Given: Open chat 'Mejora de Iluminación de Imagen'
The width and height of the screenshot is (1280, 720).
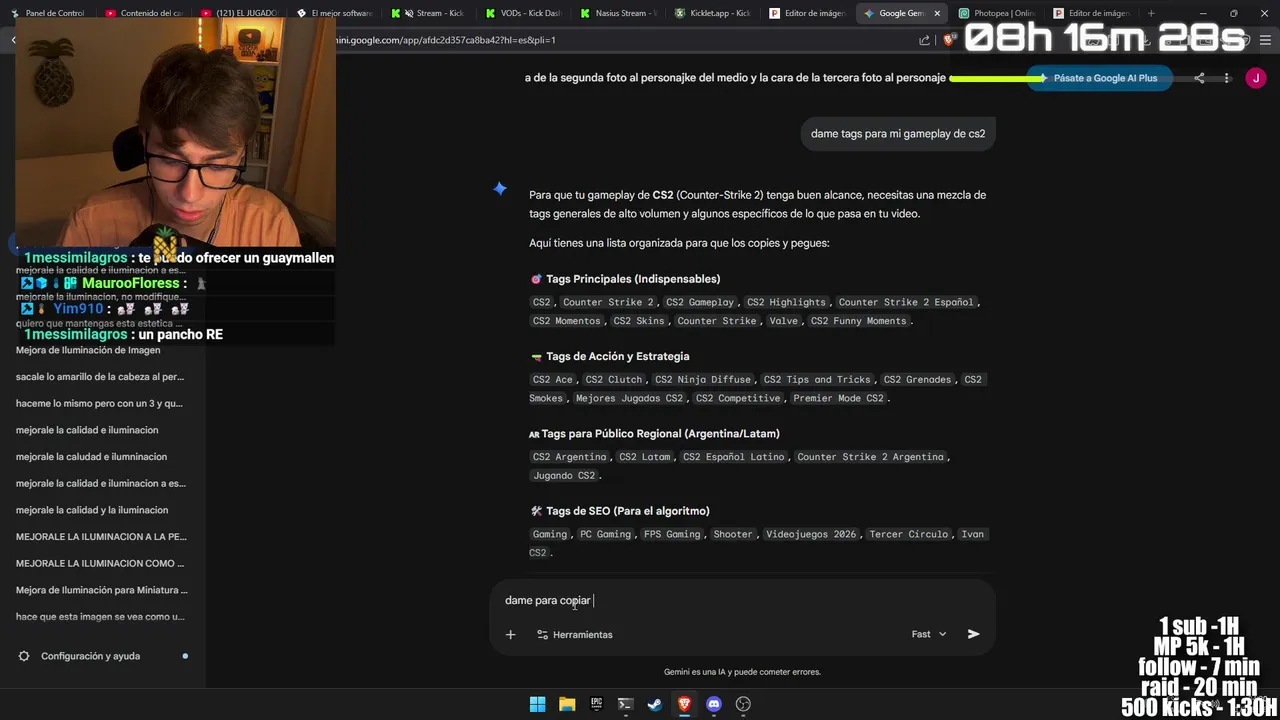Looking at the screenshot, I should 88,350.
